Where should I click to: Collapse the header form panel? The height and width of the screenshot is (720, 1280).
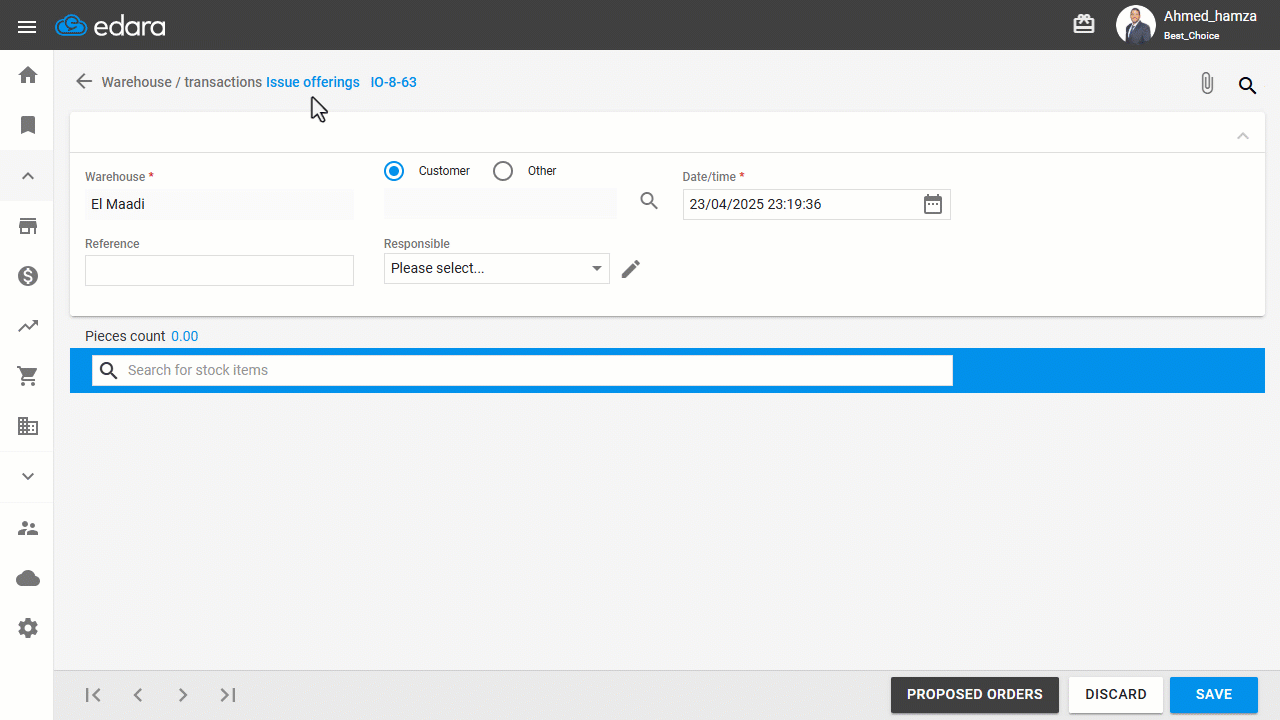pyautogui.click(x=1243, y=135)
